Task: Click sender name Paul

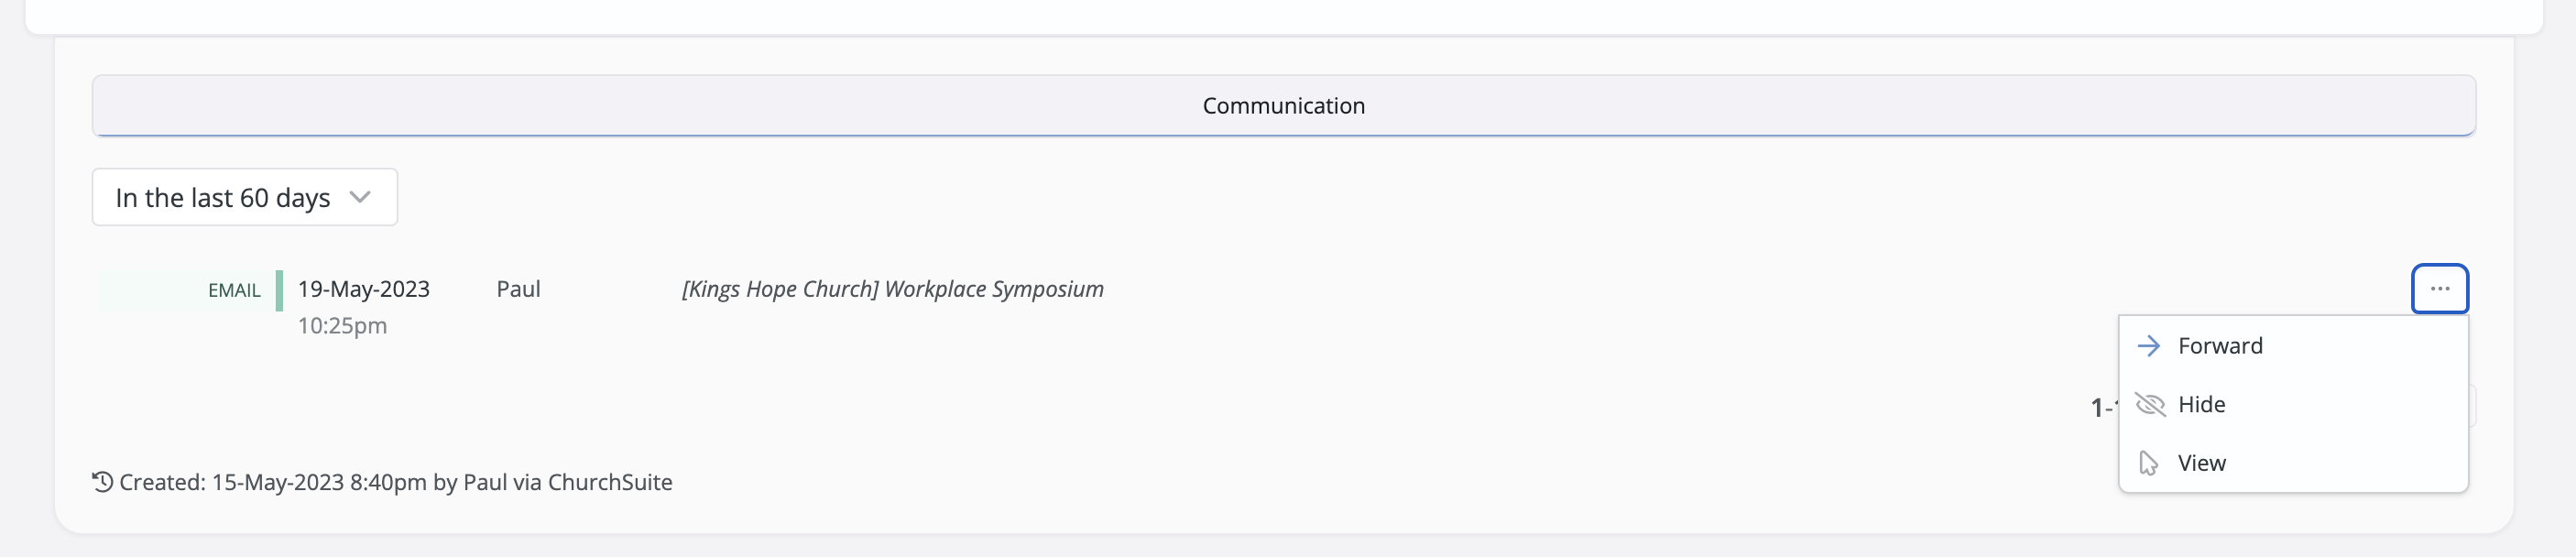Action: tap(518, 289)
